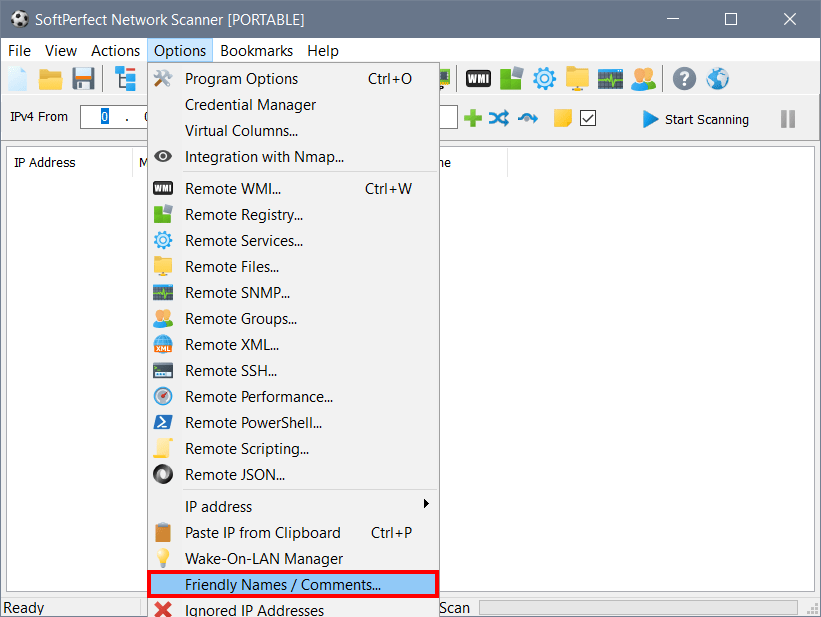Image resolution: width=821 pixels, height=617 pixels.
Task: Close the Options menu via its title
Action: click(x=180, y=51)
